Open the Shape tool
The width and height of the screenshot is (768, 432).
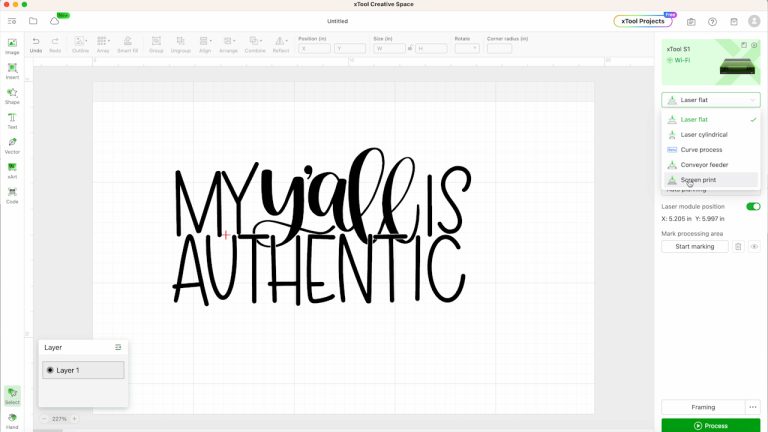click(12, 94)
